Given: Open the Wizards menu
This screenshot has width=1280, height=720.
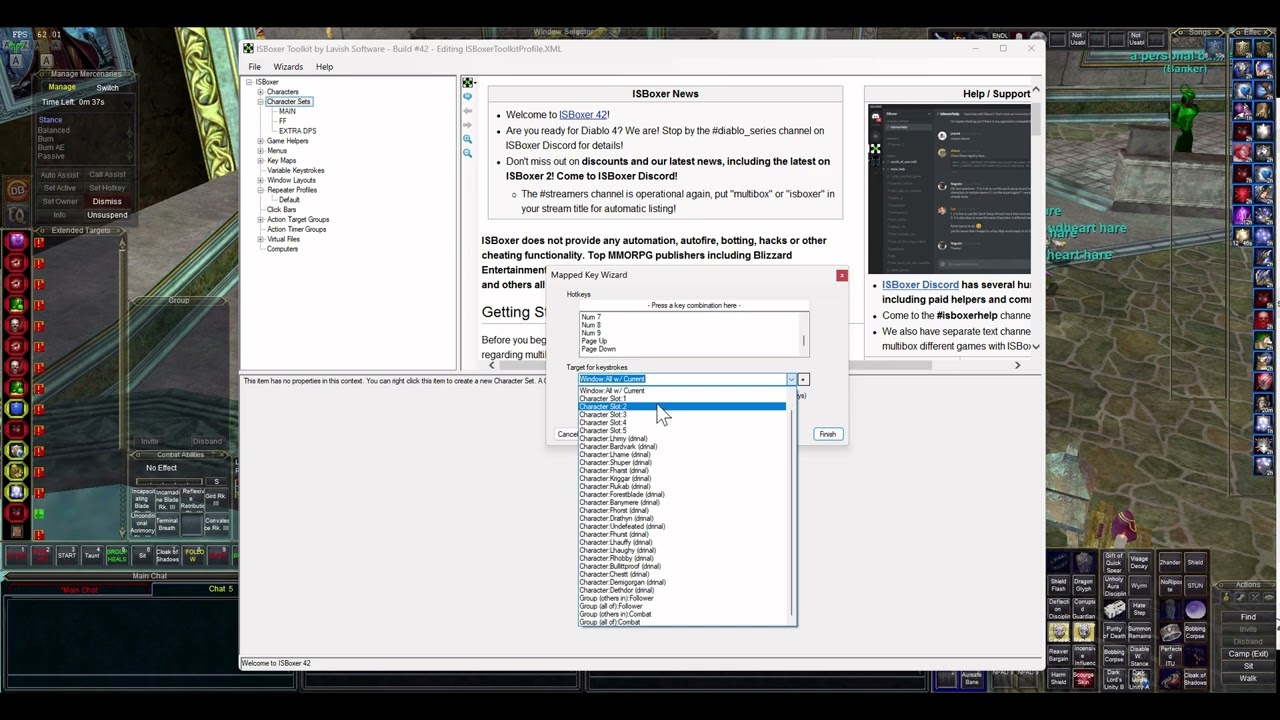Looking at the screenshot, I should click(x=288, y=67).
